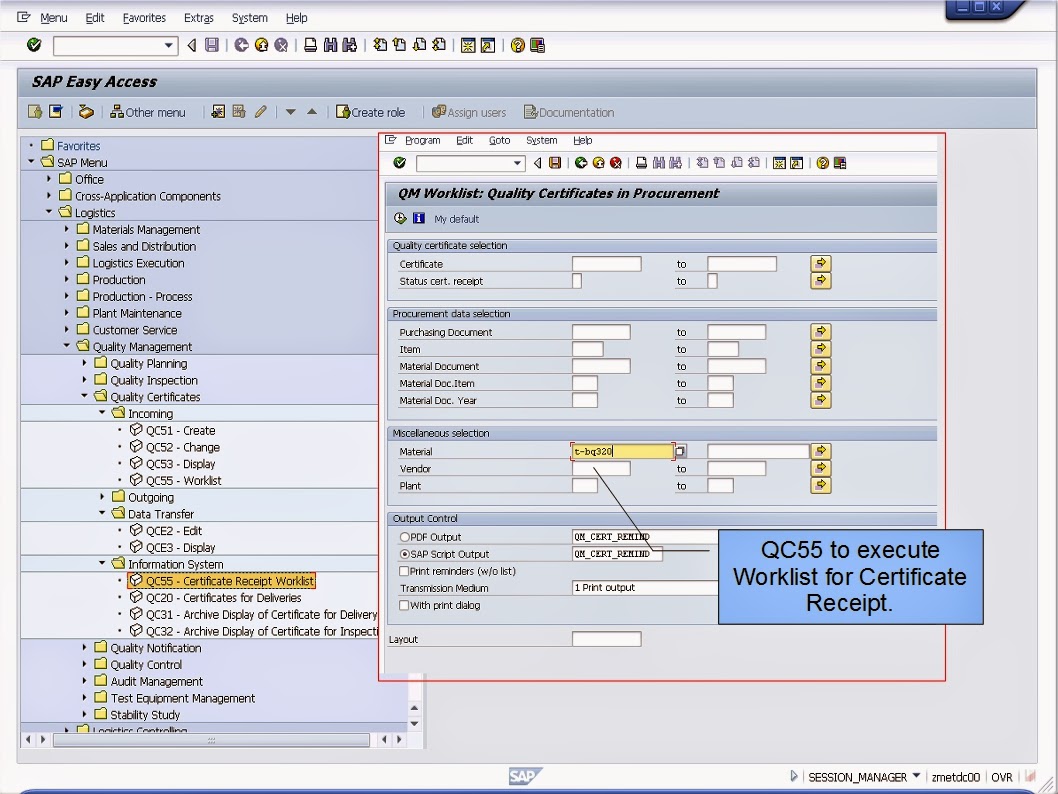This screenshot has height=794, width=1058.
Task: Open the Help icon in the main toolbar
Action: click(517, 45)
